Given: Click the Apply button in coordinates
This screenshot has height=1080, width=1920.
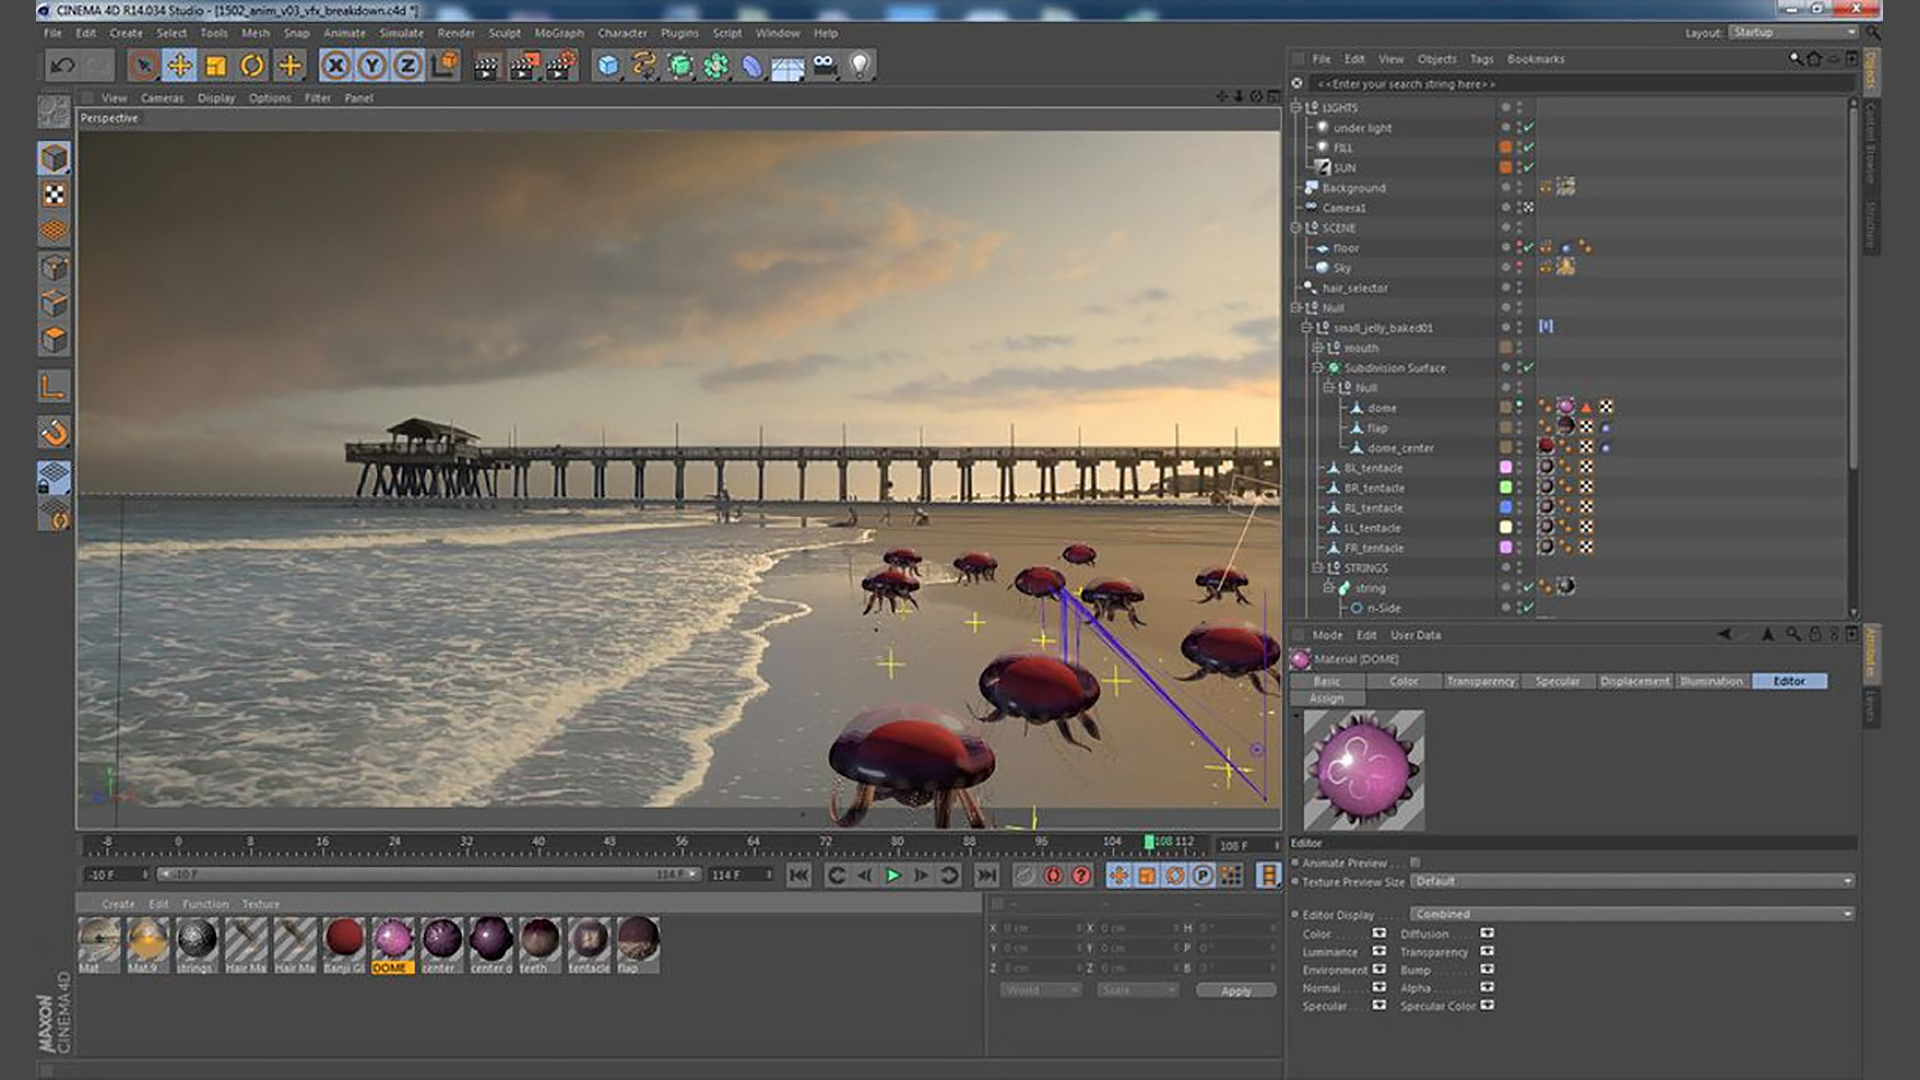Looking at the screenshot, I should [1236, 990].
